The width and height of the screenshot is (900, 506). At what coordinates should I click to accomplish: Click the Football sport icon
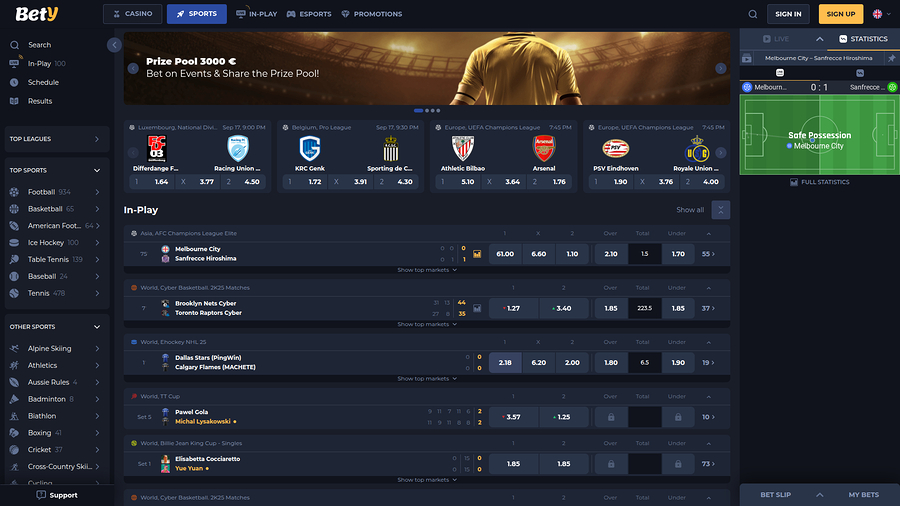(x=14, y=192)
